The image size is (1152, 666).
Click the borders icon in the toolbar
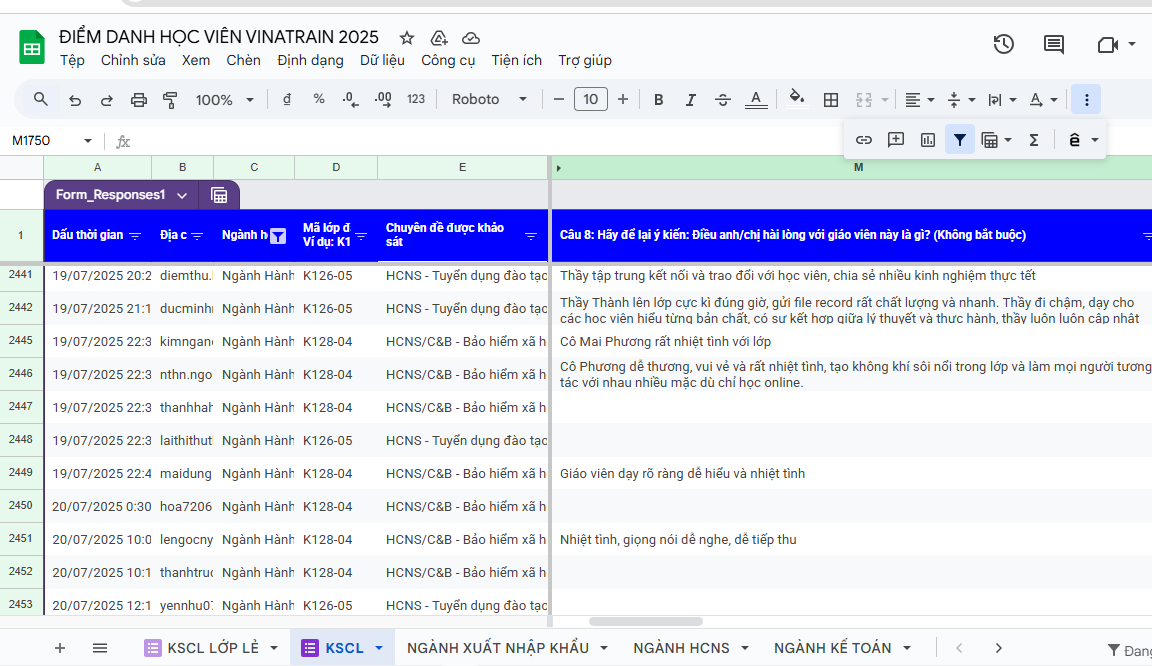coord(830,100)
